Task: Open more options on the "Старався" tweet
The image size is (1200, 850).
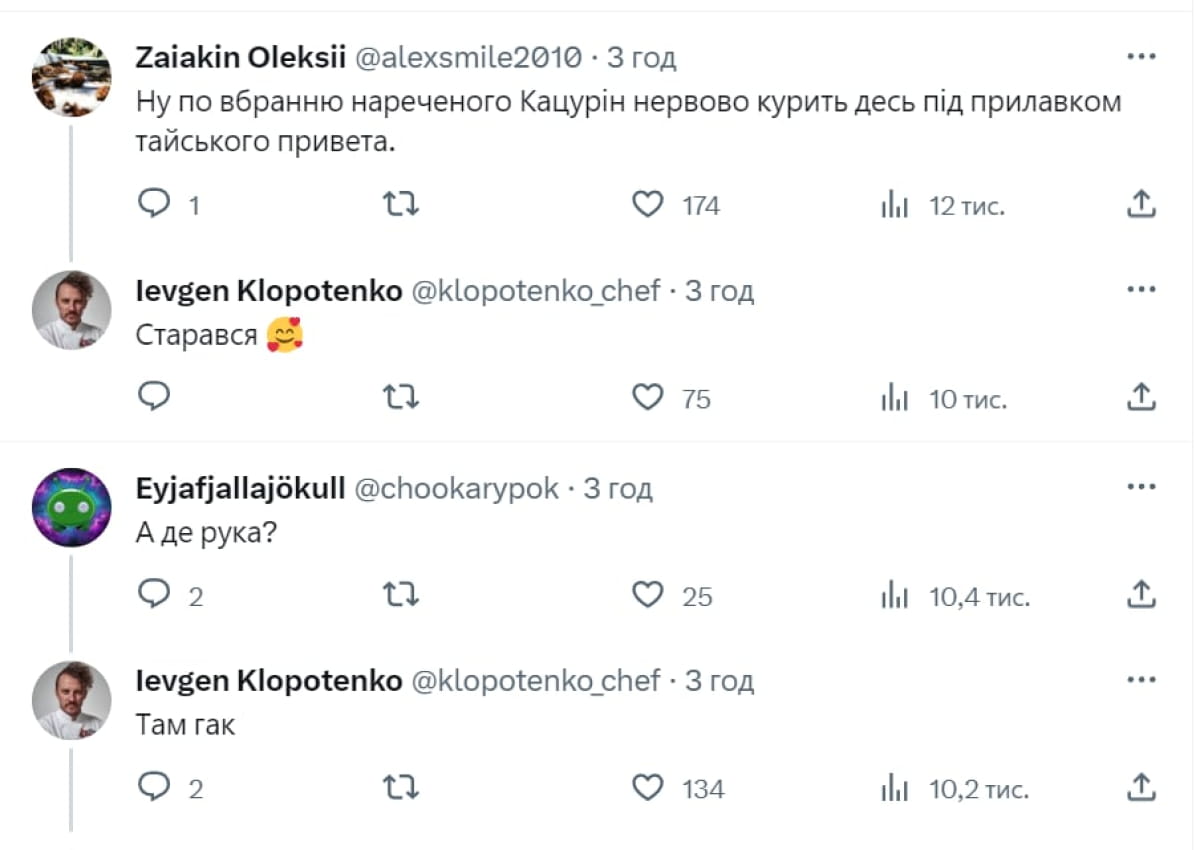Action: (1141, 290)
